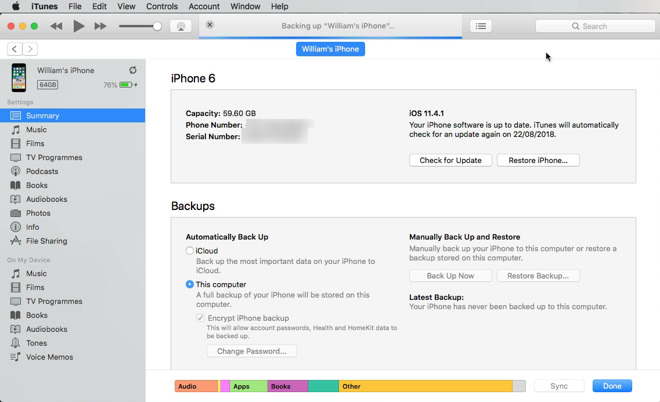660x402 pixels.
Task: Click the 64GB capacity badge
Action: pos(48,85)
